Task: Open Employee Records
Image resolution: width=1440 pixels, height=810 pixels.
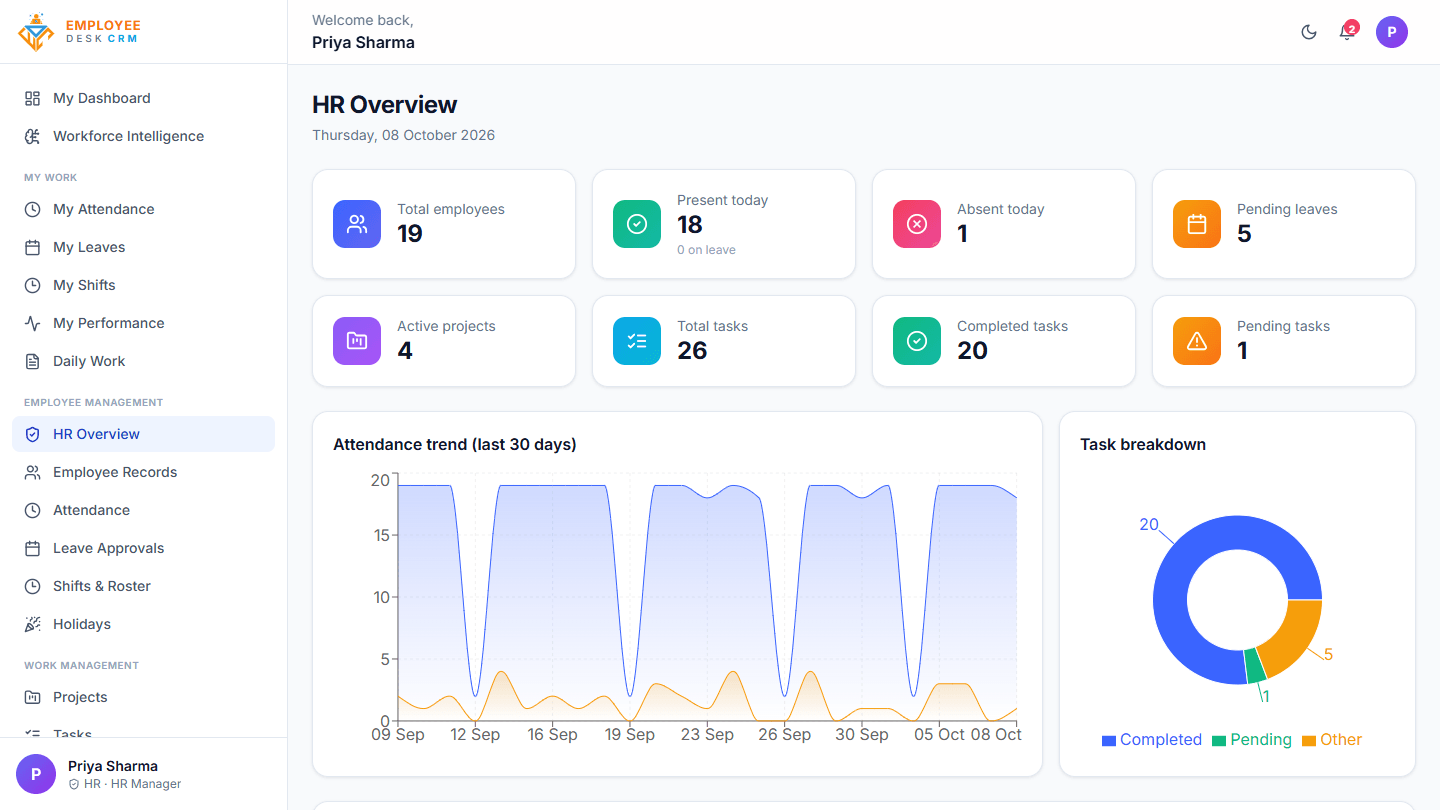Action: tap(143, 472)
